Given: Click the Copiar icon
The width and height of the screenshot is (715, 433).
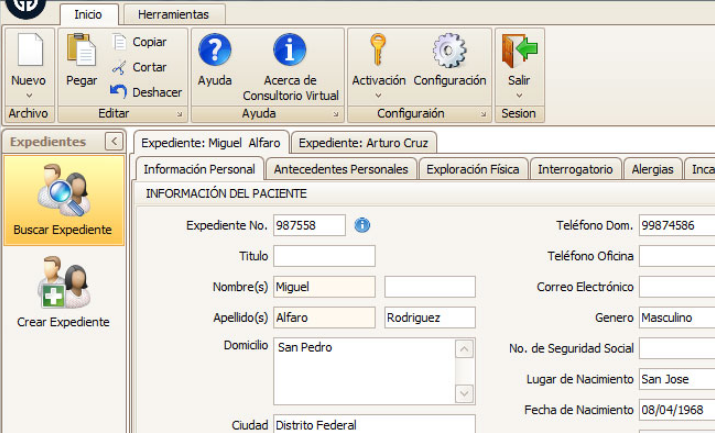Looking at the screenshot, I should (x=120, y=42).
